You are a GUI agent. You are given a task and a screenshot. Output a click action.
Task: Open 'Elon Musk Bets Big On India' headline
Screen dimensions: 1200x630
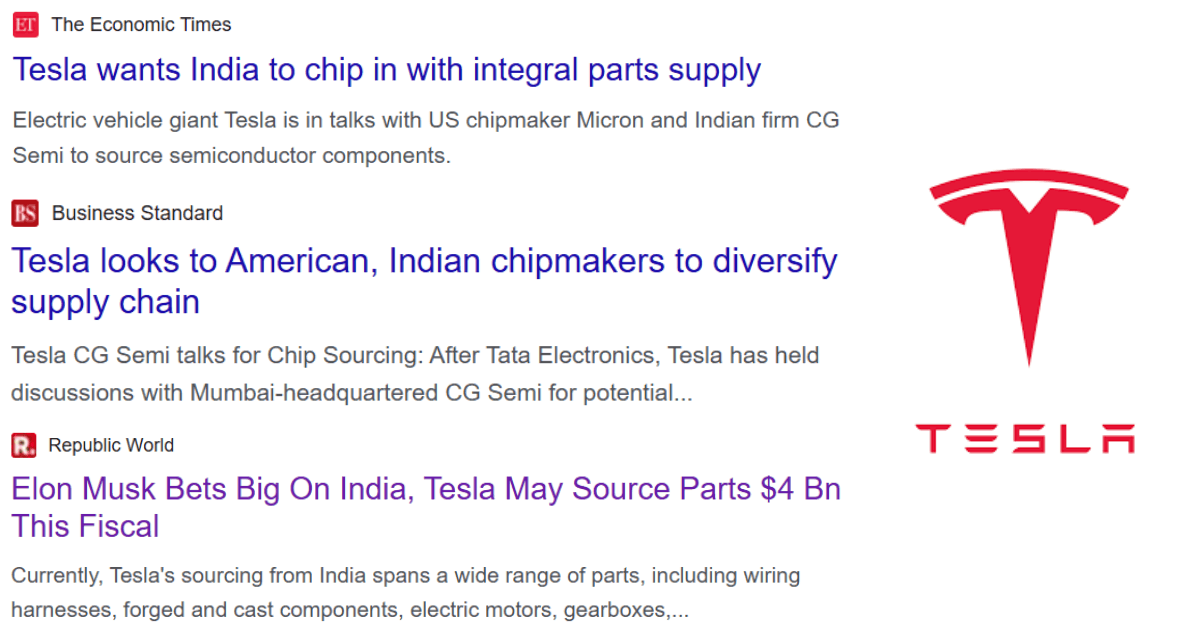426,507
